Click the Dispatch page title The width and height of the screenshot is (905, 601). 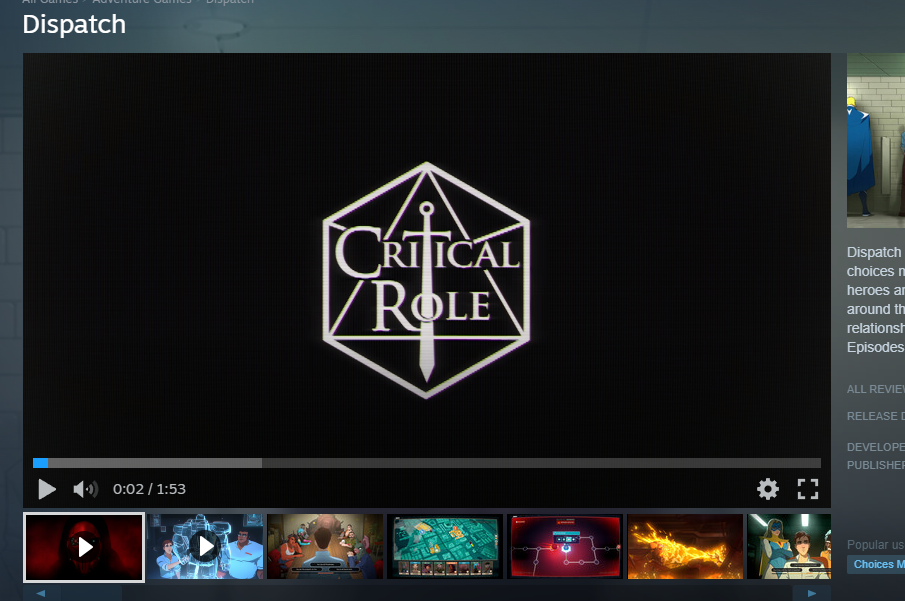coord(74,25)
